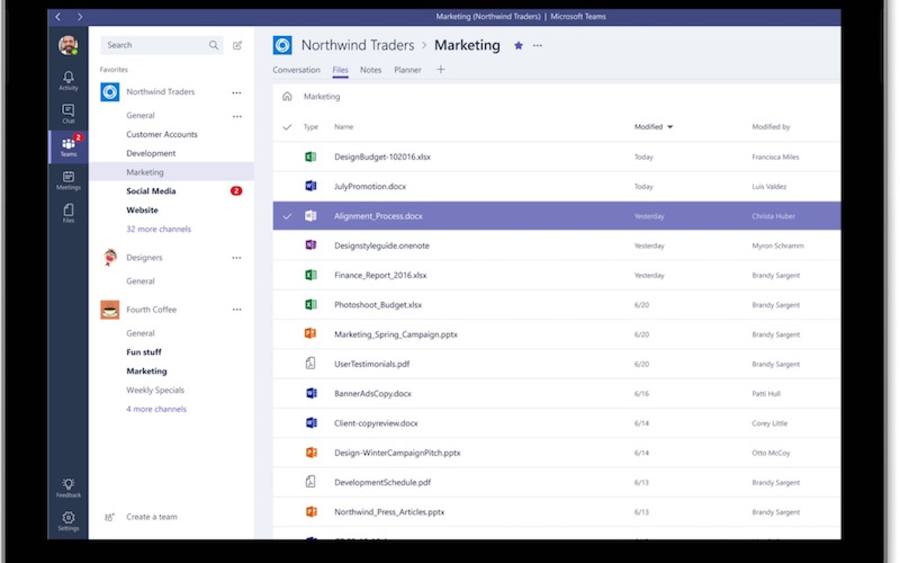Open the Website channel
The height and width of the screenshot is (563, 900).
142,210
